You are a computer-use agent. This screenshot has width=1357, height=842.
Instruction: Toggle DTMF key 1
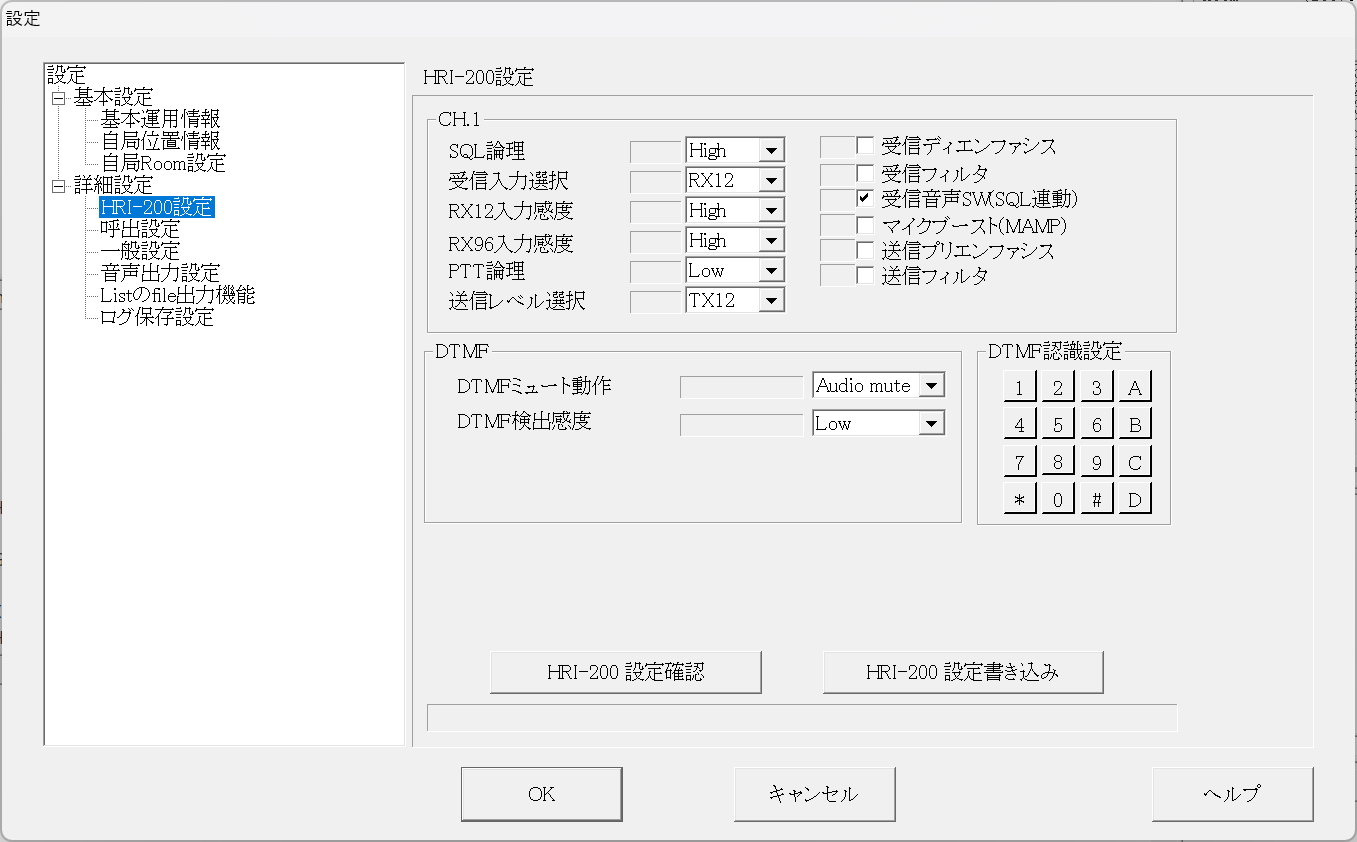(x=1019, y=387)
